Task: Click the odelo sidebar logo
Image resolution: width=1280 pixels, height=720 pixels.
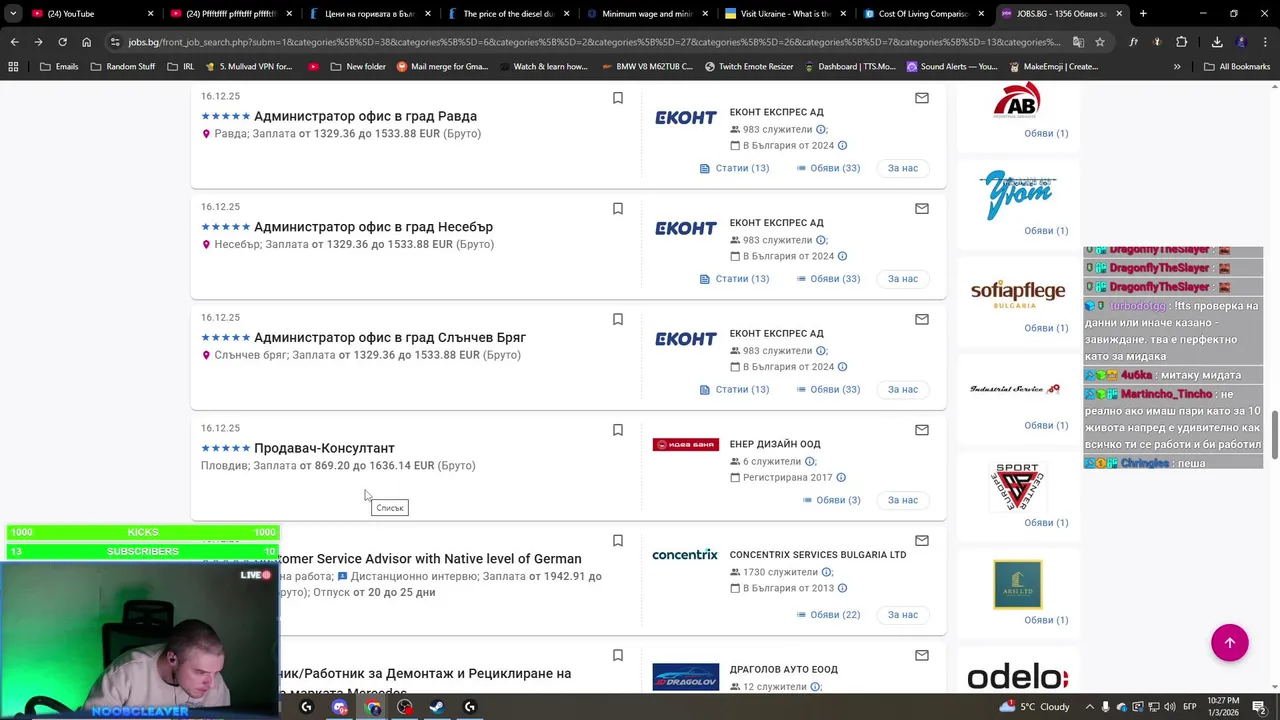Action: (1018, 677)
